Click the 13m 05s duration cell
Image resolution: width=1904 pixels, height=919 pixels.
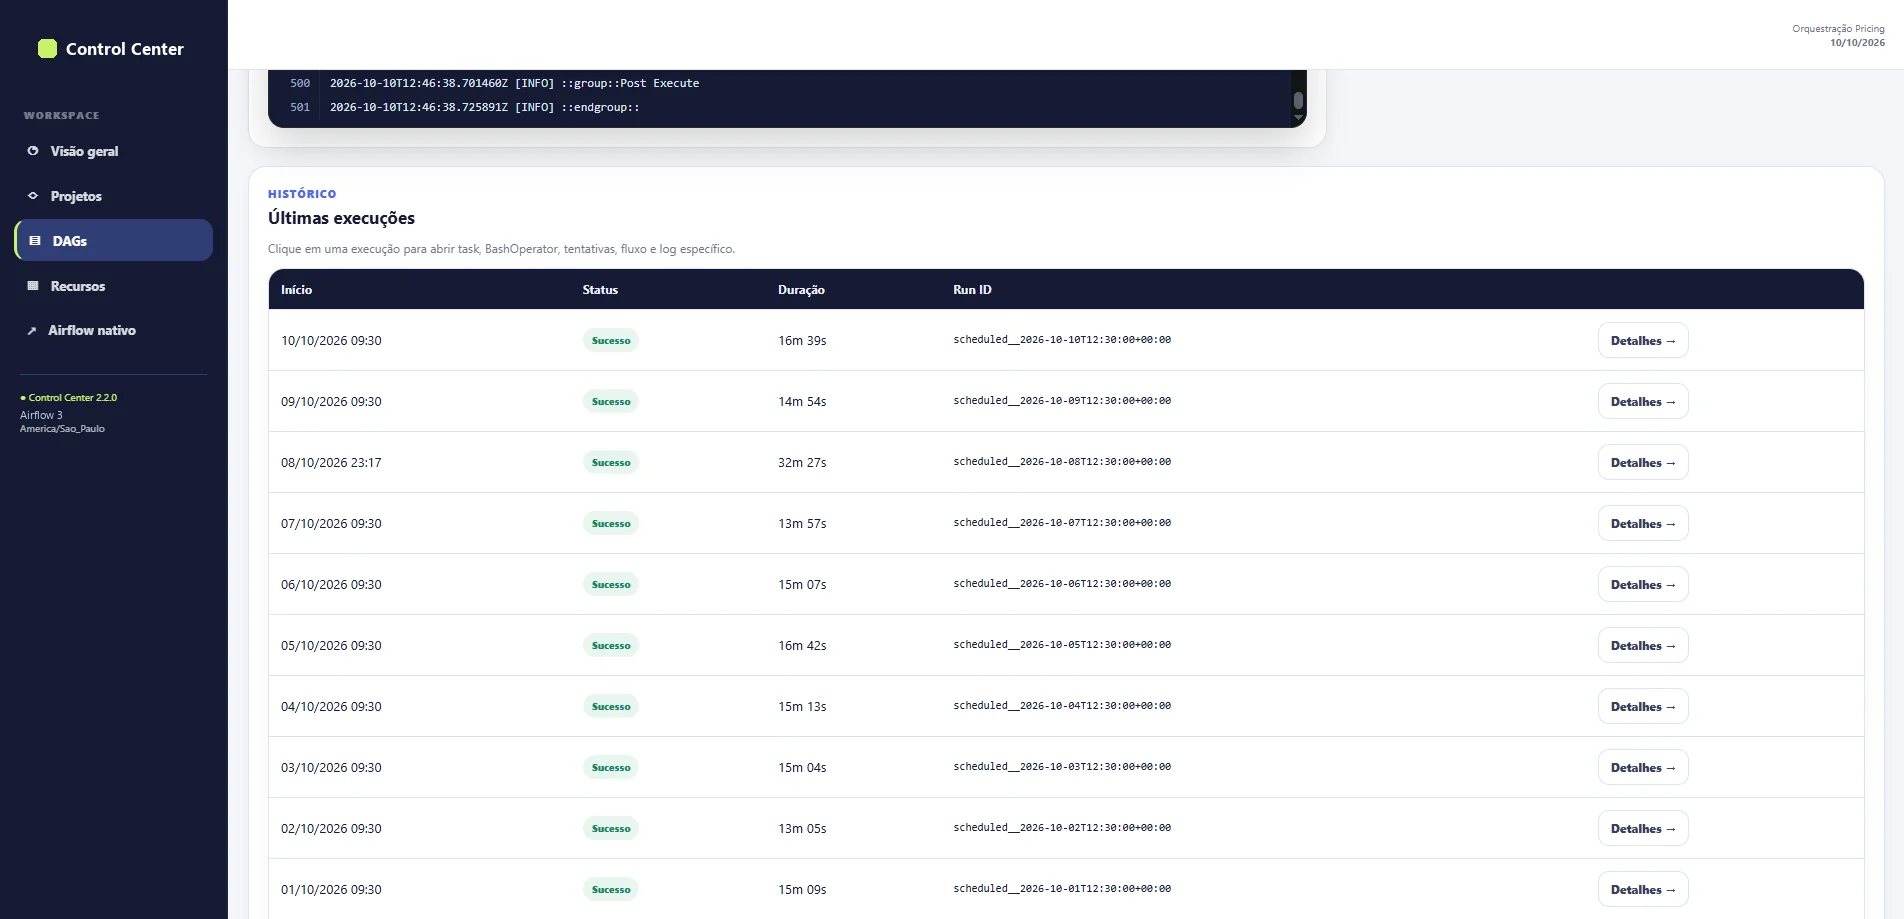pos(802,829)
